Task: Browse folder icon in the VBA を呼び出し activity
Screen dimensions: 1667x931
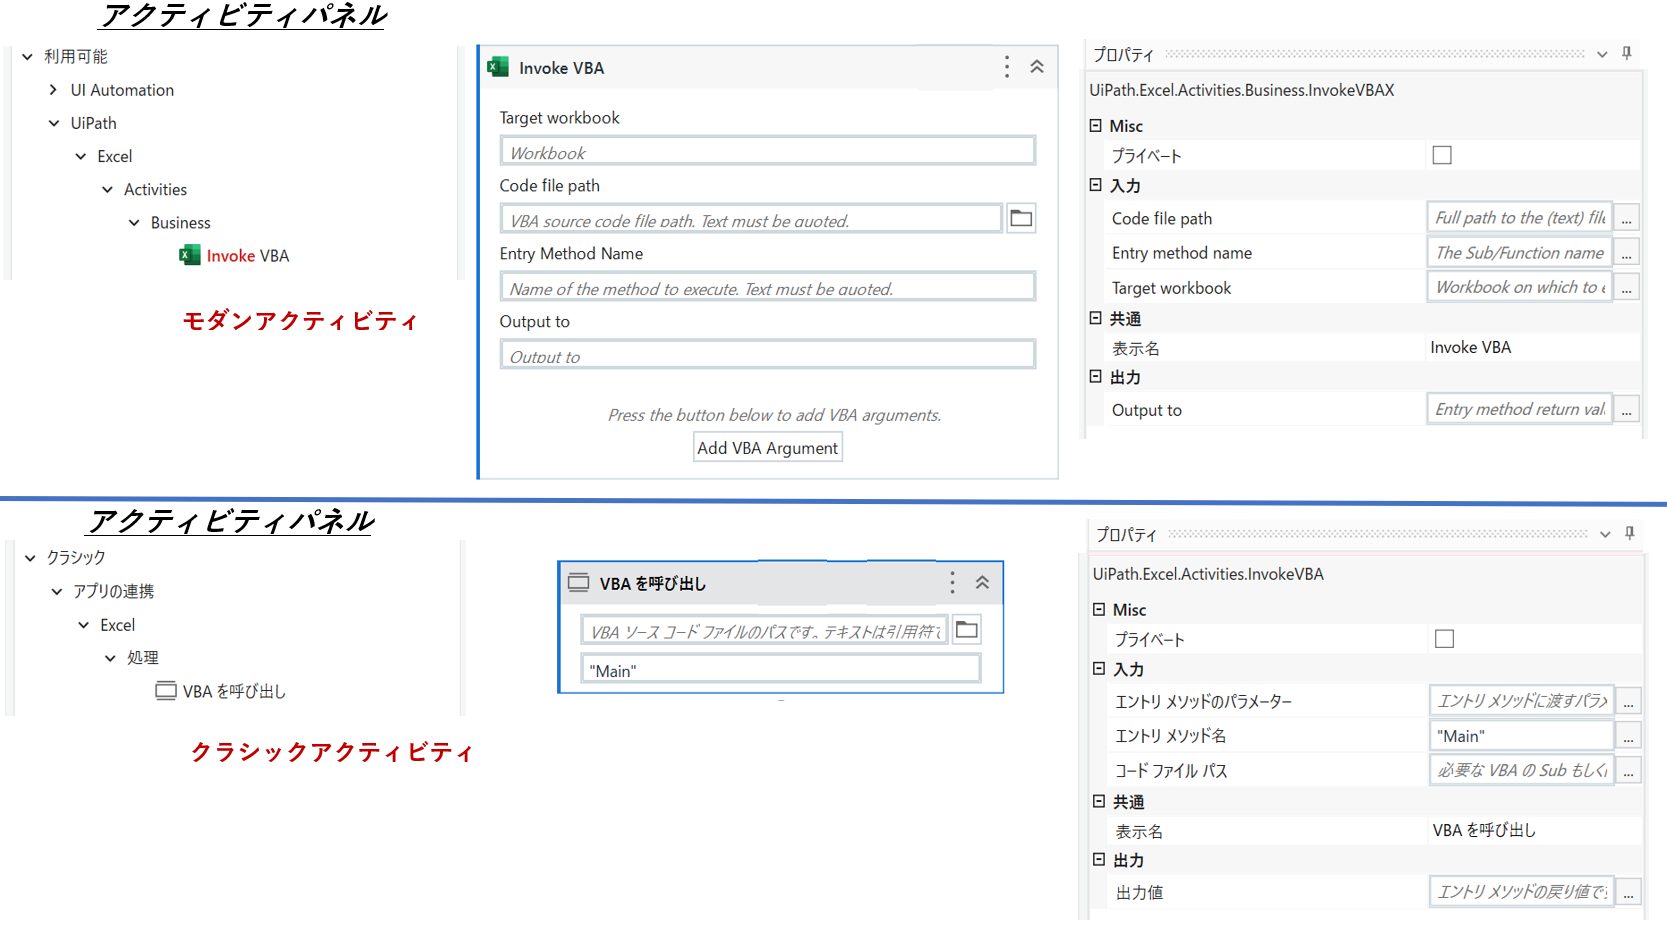Action: 967,629
